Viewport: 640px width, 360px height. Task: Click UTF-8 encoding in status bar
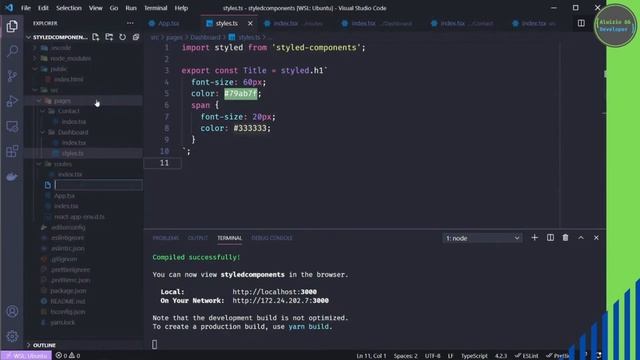[432, 356]
